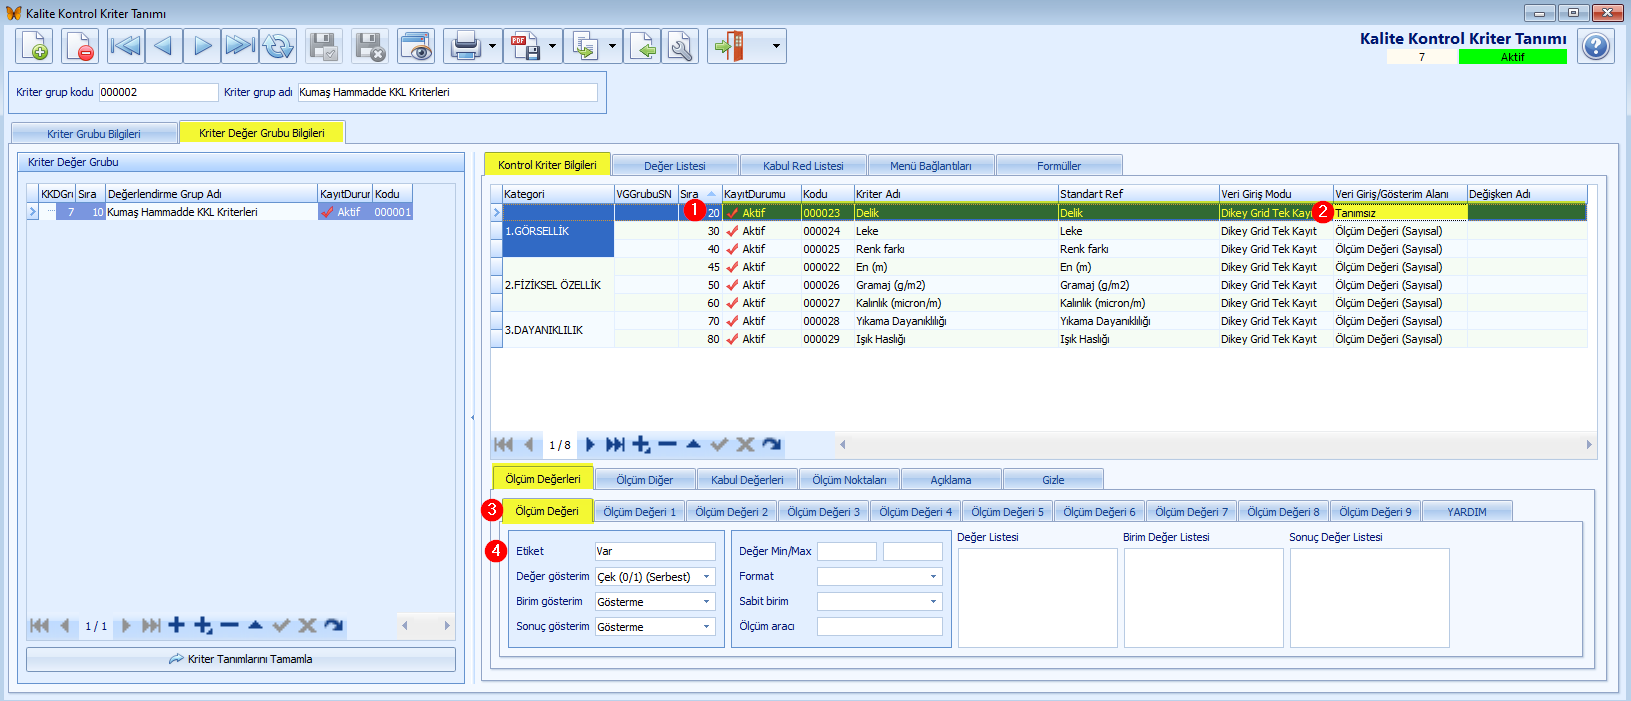Refresh the form using the circular arrows icon

point(278,46)
